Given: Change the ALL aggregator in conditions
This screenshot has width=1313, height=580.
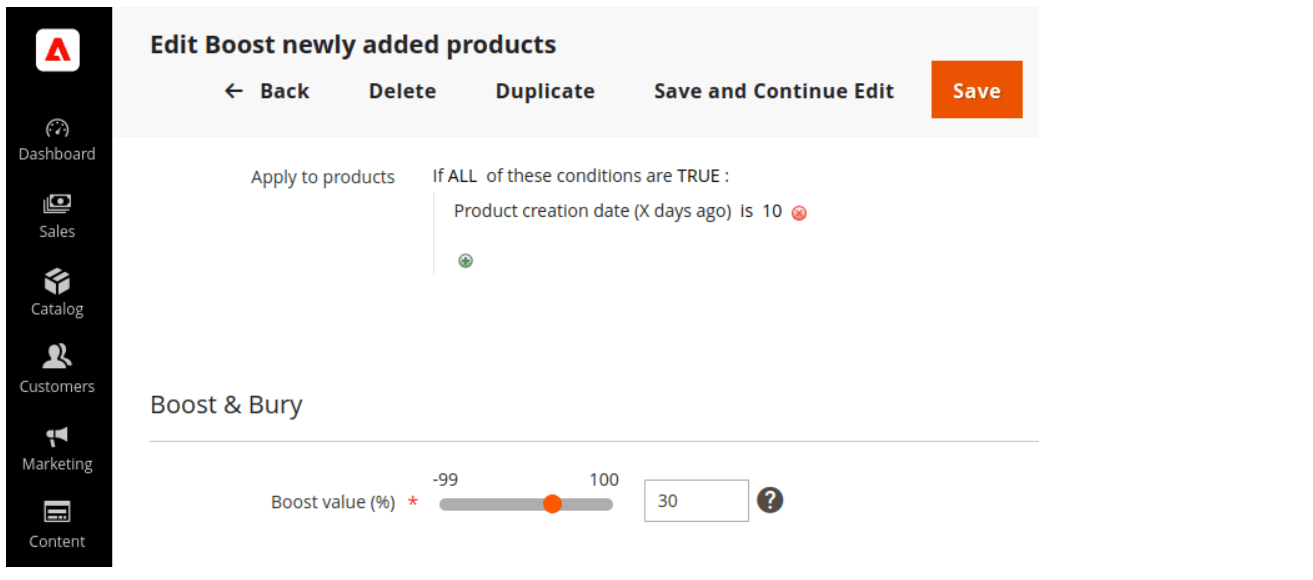Looking at the screenshot, I should (462, 176).
